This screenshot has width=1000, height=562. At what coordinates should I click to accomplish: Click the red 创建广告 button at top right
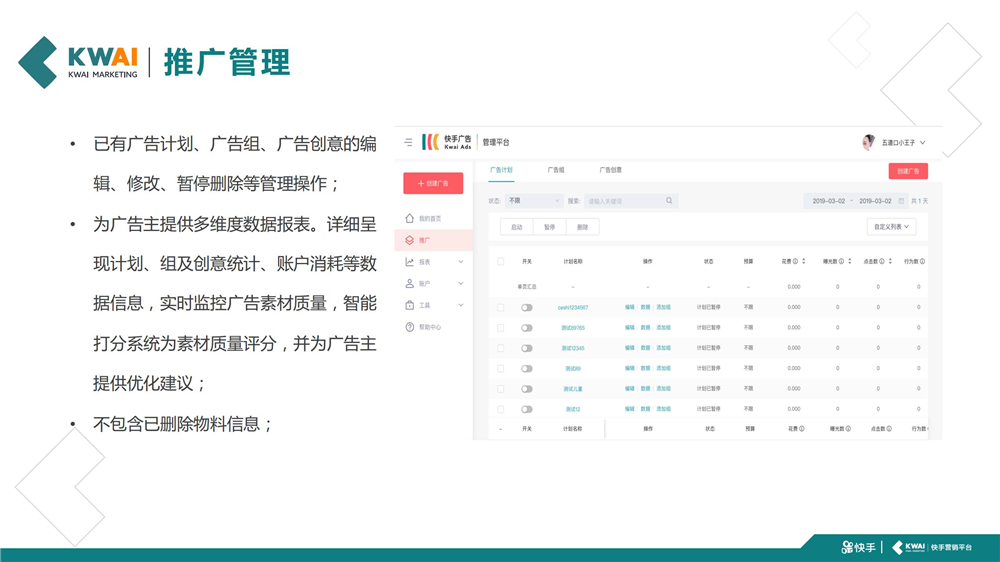[x=908, y=171]
